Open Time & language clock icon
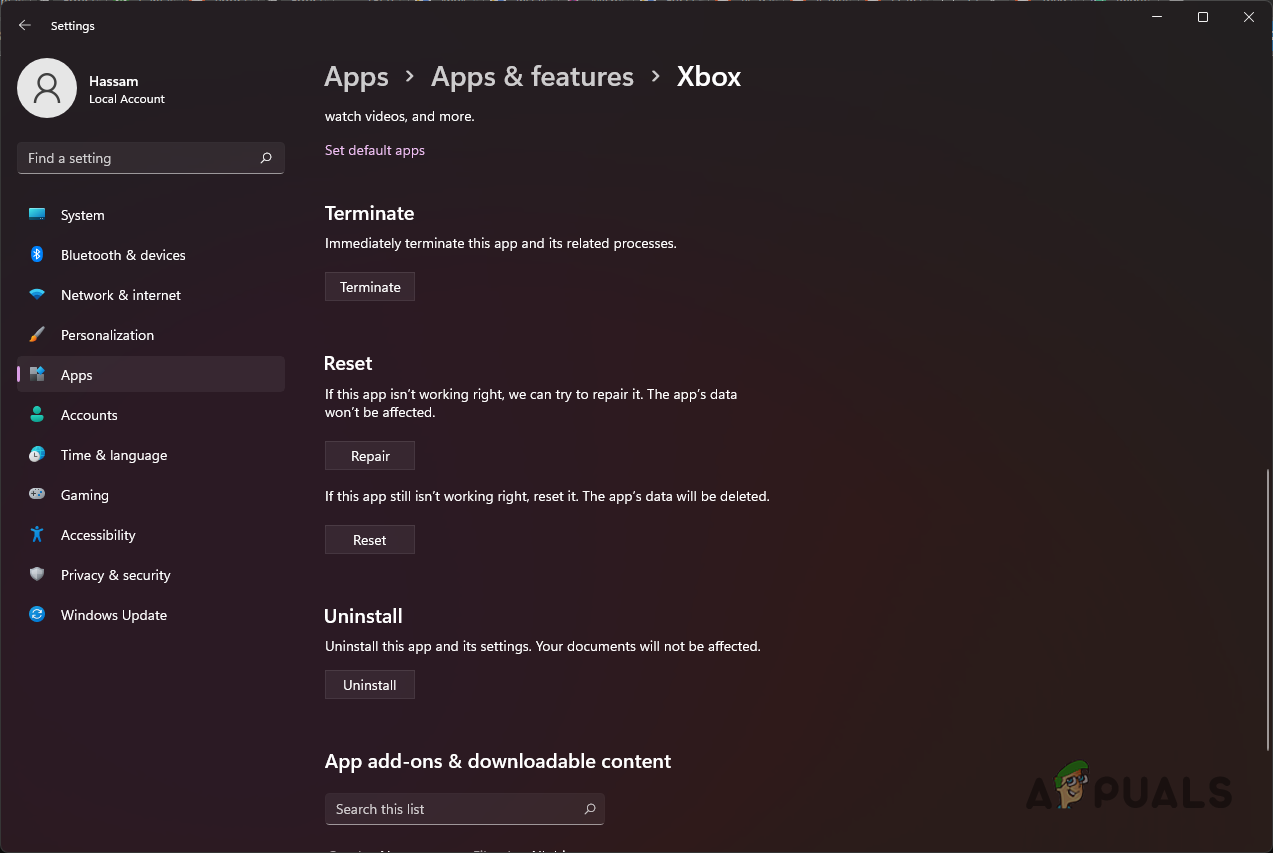The width and height of the screenshot is (1273, 853). (x=37, y=455)
